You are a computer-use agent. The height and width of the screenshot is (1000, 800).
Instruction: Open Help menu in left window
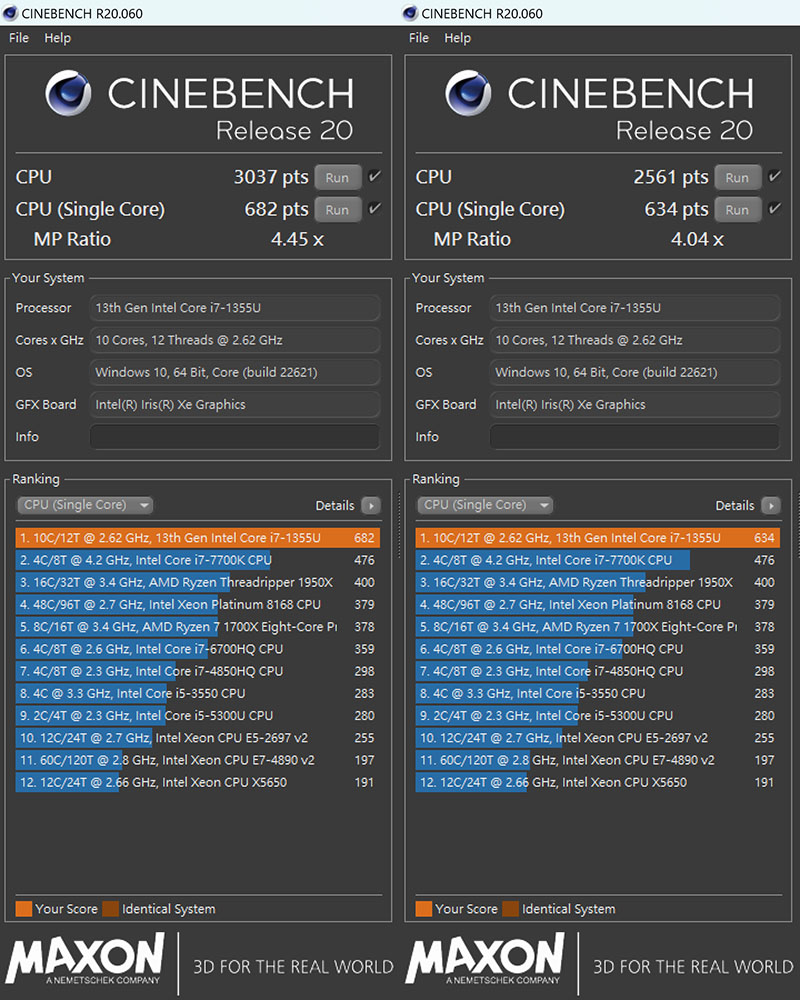[57, 38]
